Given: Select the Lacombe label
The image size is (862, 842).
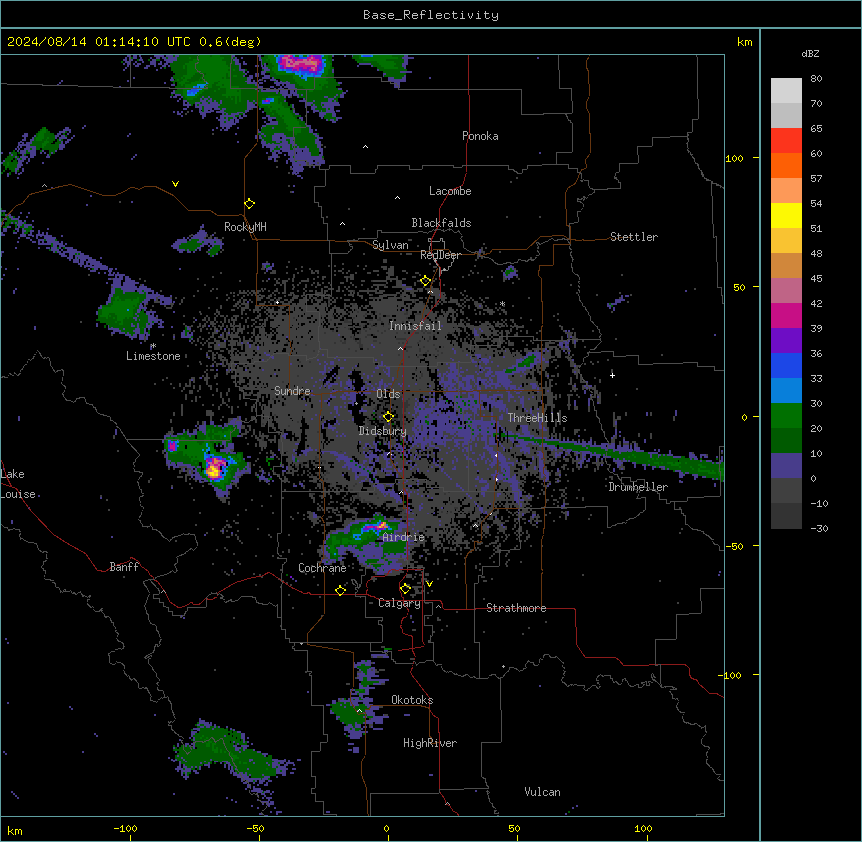Looking at the screenshot, I should pos(450,191).
